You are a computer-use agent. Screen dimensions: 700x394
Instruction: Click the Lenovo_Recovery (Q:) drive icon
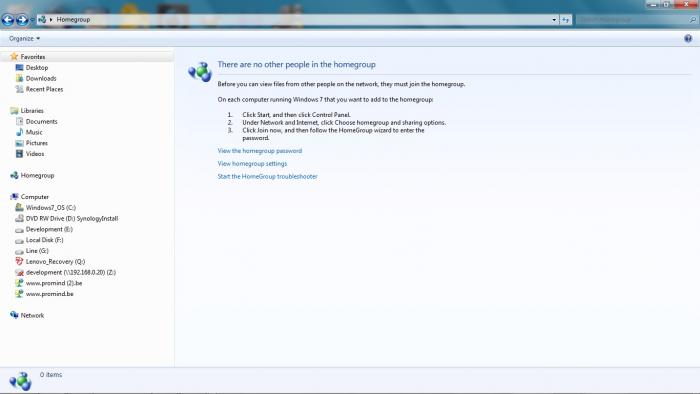pos(19,261)
